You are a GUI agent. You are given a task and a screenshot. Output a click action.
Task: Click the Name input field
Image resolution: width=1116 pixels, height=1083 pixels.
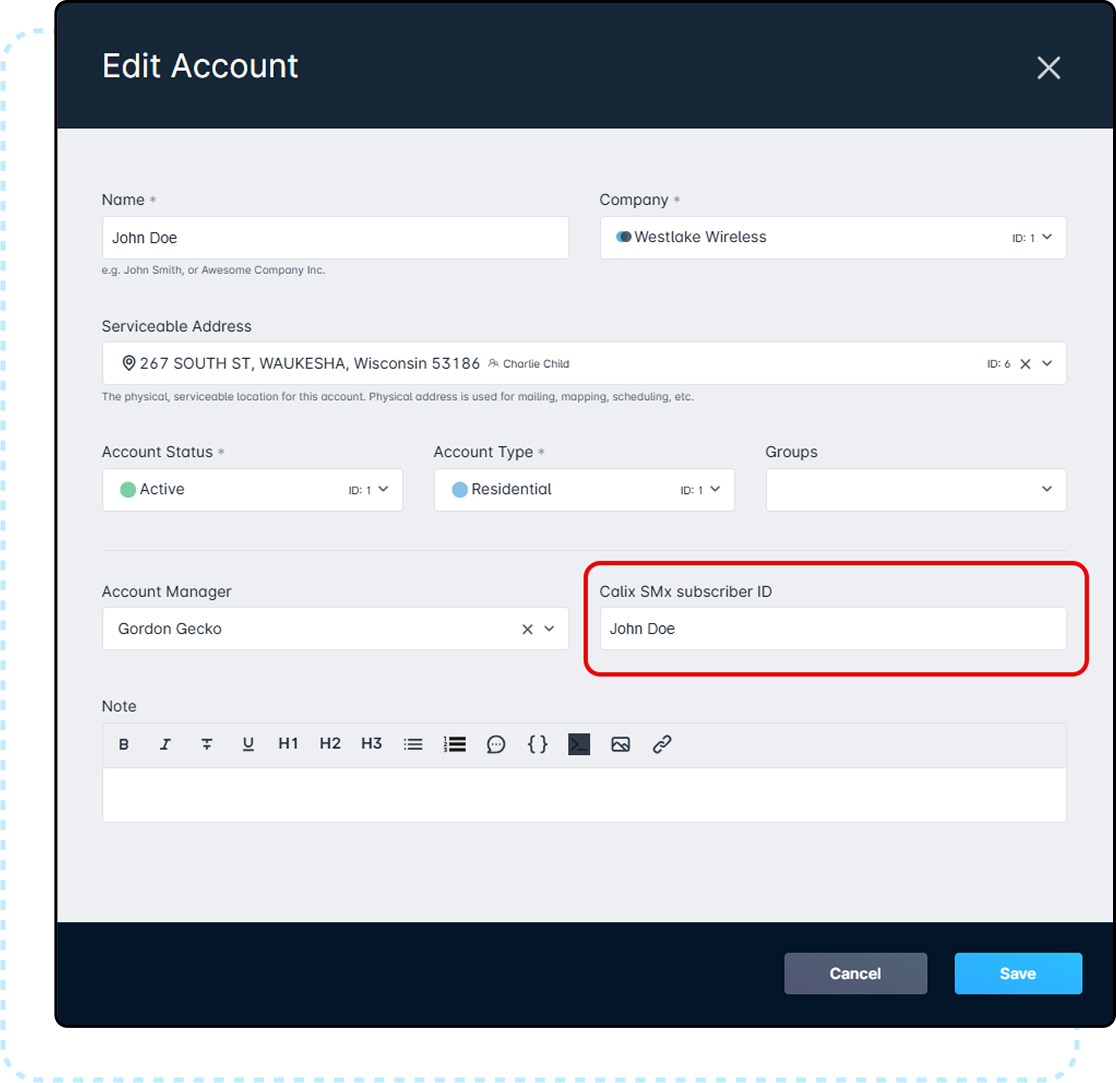(335, 238)
